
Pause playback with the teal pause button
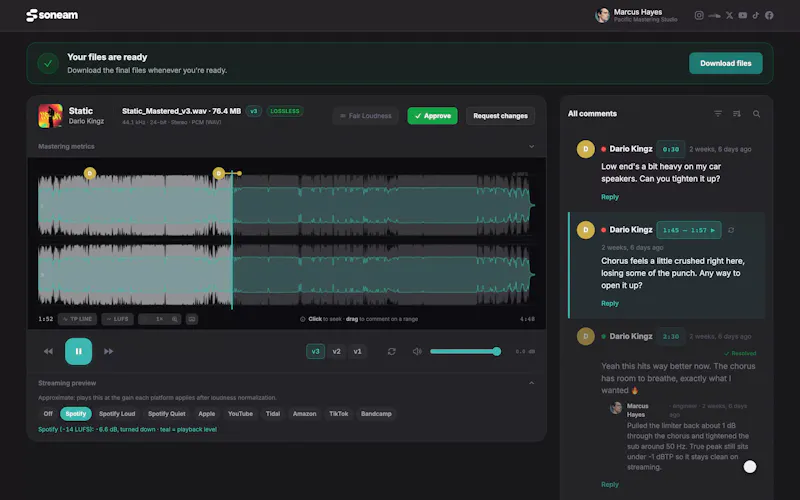click(x=78, y=351)
